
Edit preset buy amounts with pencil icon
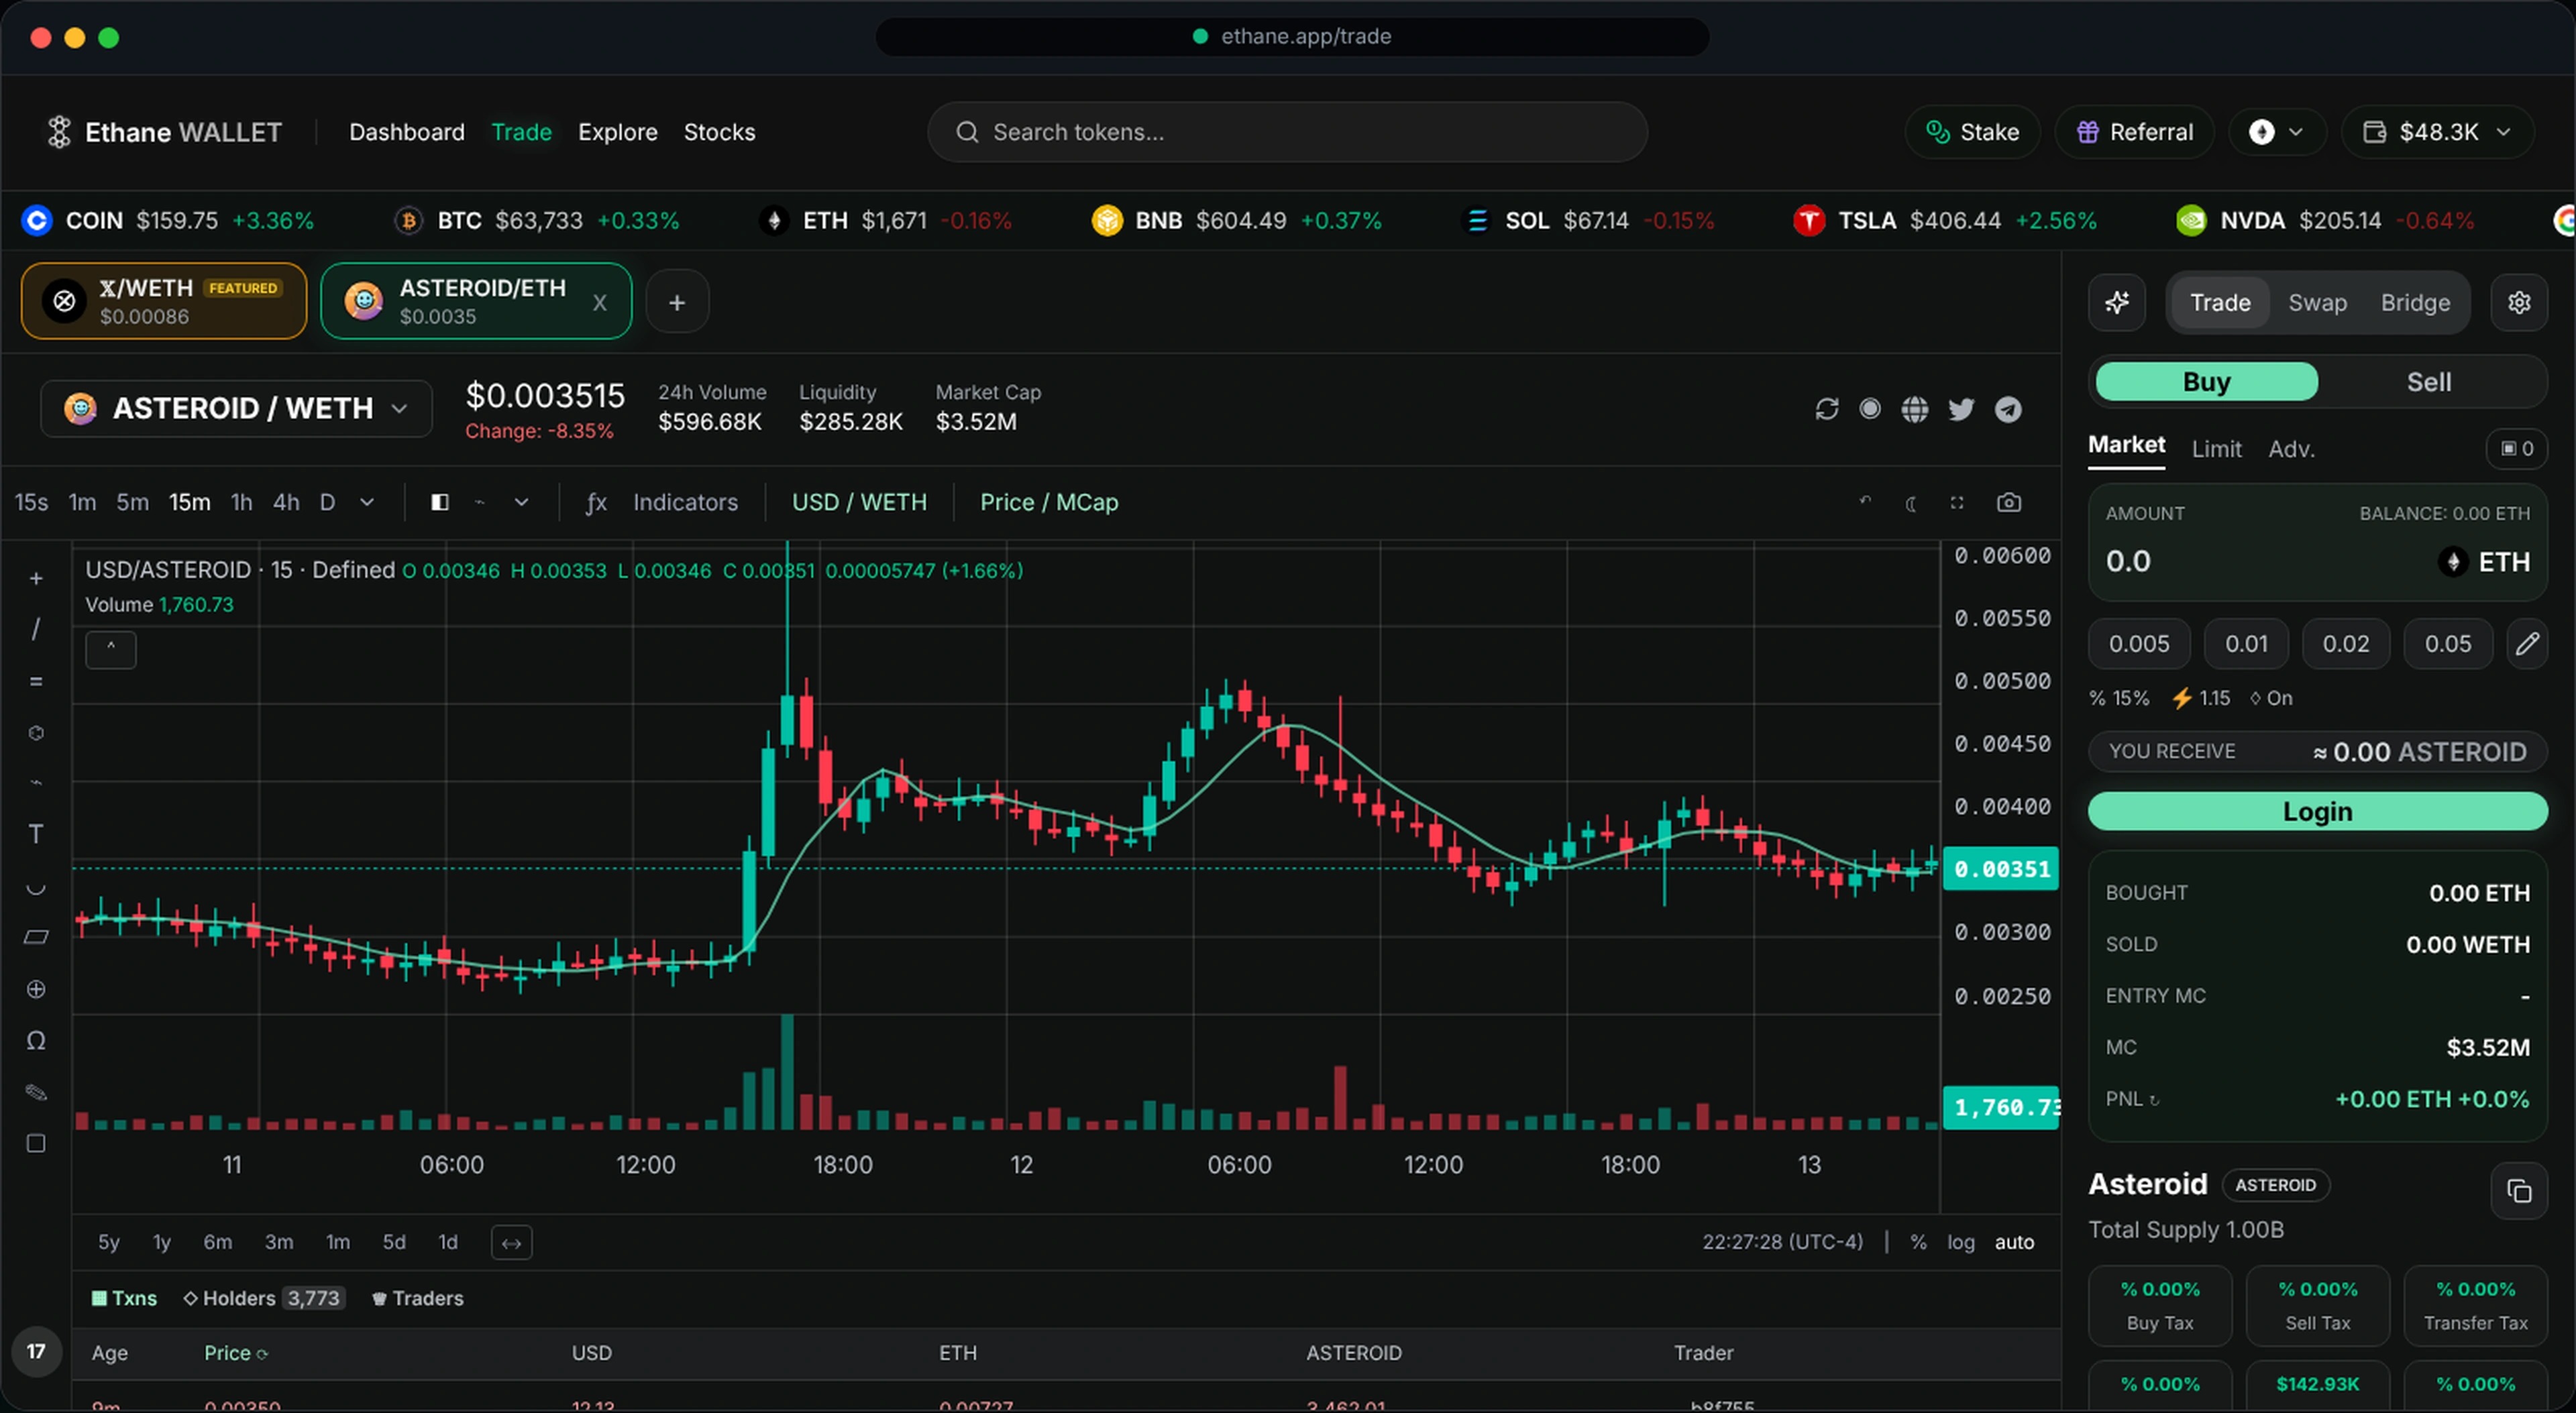point(2527,644)
